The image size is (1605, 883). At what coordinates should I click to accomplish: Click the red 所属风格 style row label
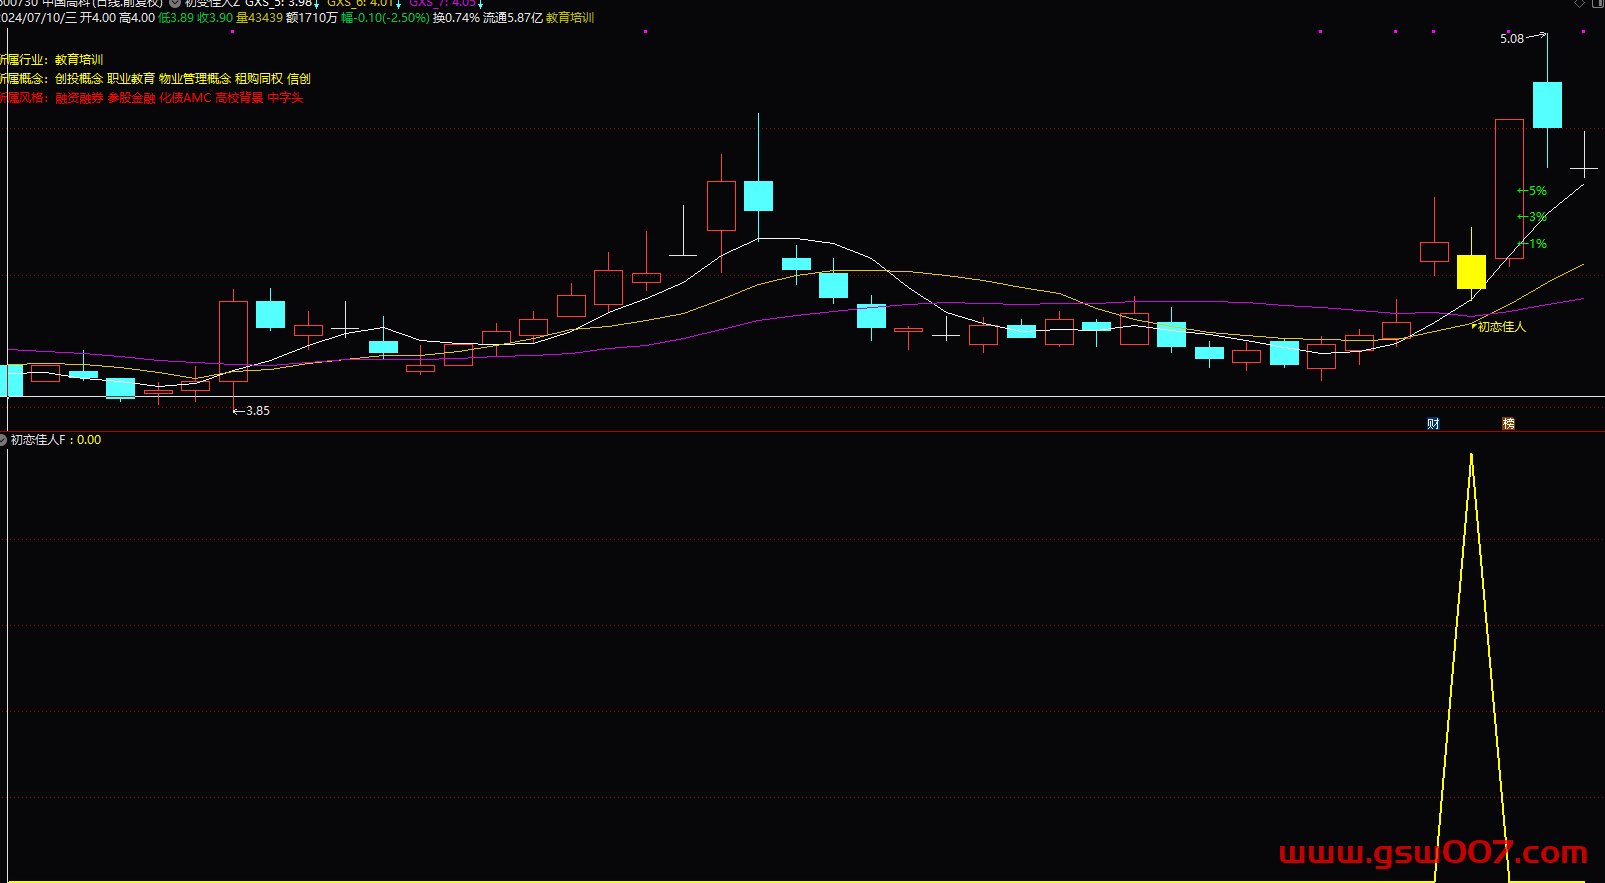(x=22, y=98)
